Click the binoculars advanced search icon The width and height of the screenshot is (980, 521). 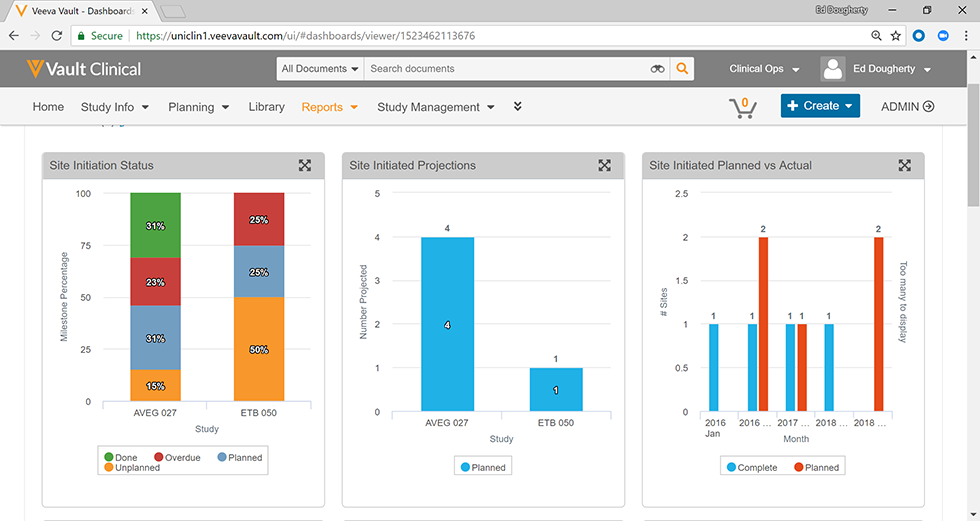click(x=657, y=69)
